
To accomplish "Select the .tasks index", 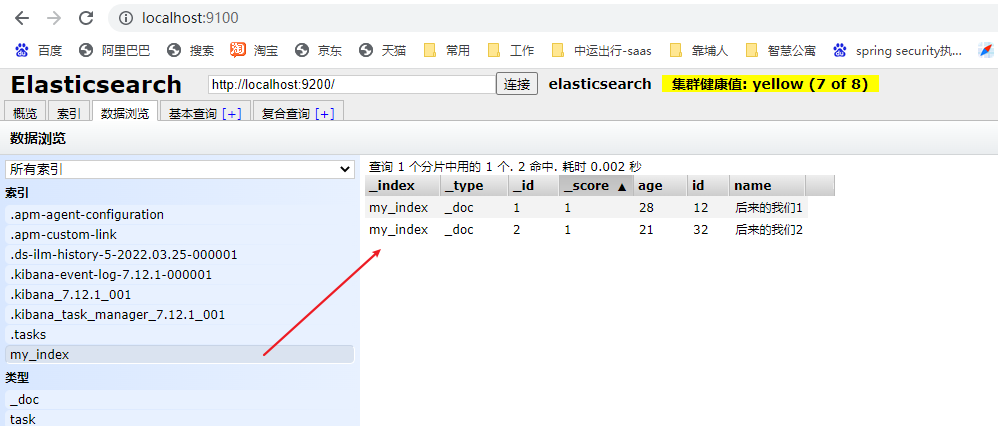I will point(179,334).
